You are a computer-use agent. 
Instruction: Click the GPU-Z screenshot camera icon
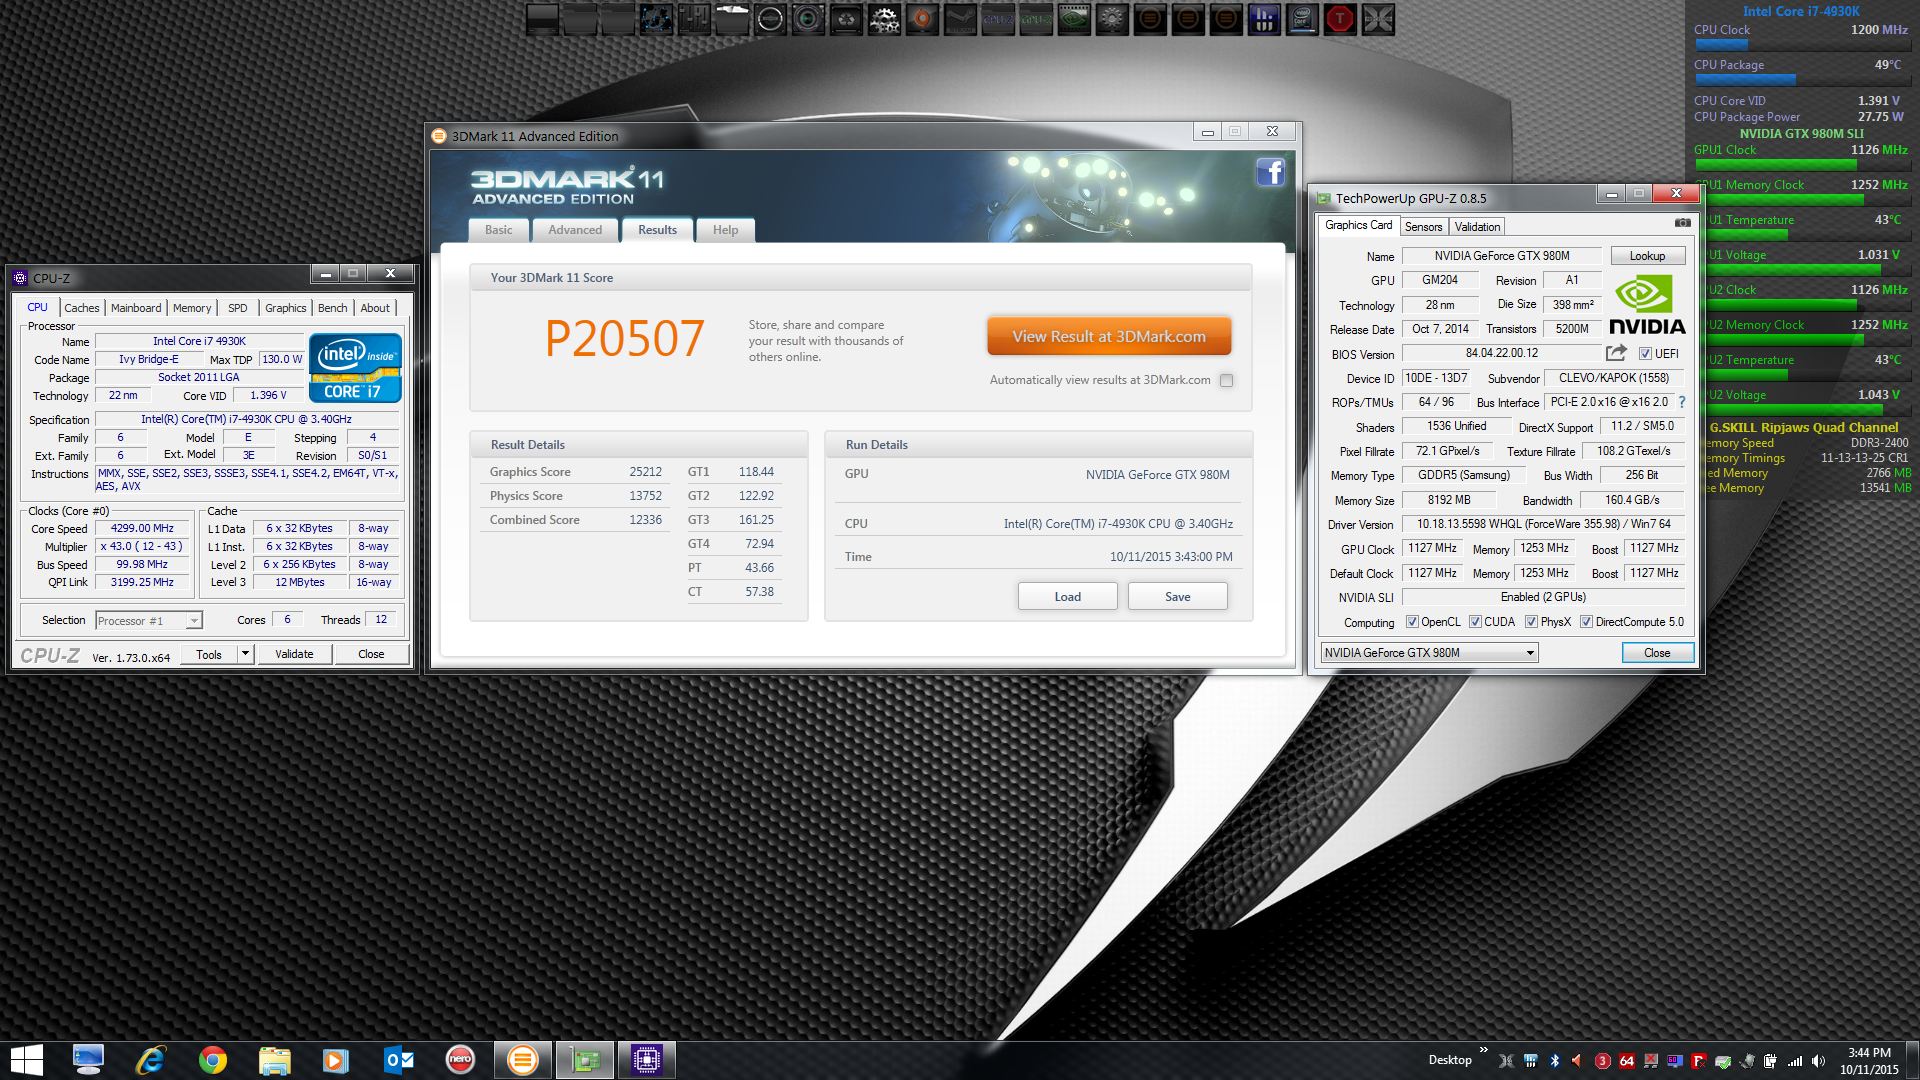(x=1682, y=223)
